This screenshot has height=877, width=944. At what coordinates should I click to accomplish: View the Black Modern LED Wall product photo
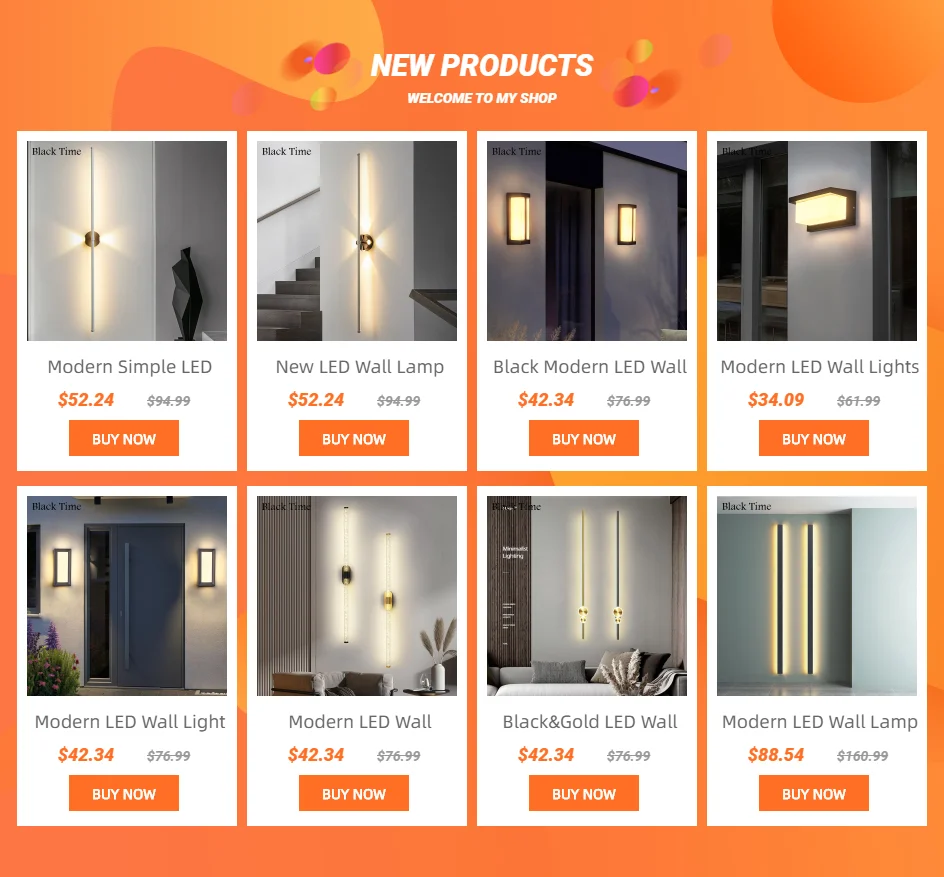587,241
